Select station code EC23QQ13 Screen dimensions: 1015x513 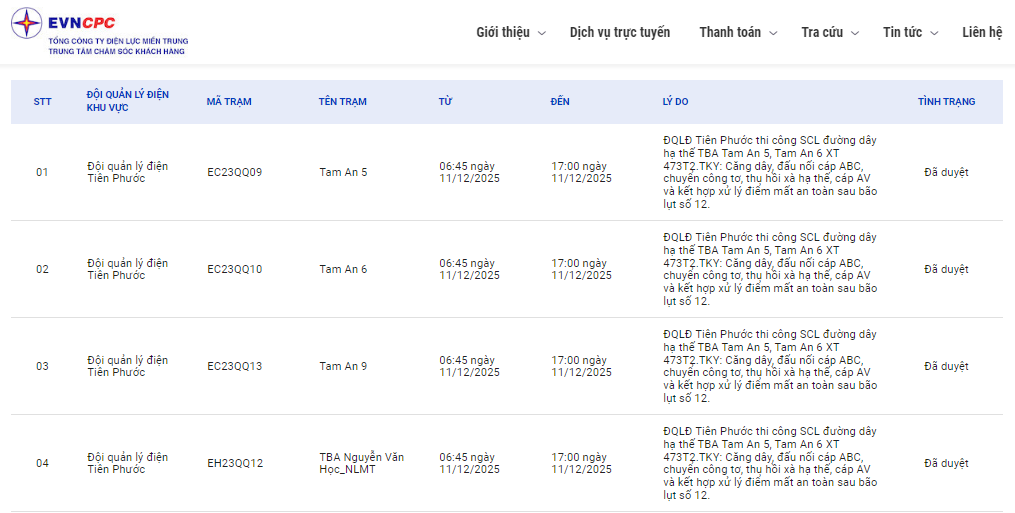click(234, 366)
